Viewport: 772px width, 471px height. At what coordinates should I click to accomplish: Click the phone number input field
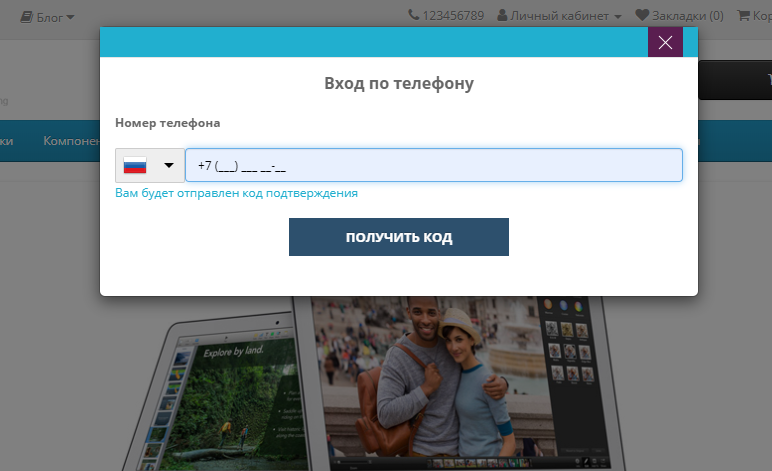(434, 165)
